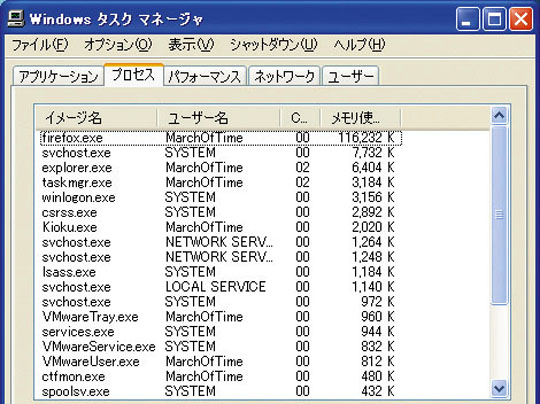The height and width of the screenshot is (404, 540).
Task: Open the シャットダウン(U) menu
Action: click(x=273, y=45)
